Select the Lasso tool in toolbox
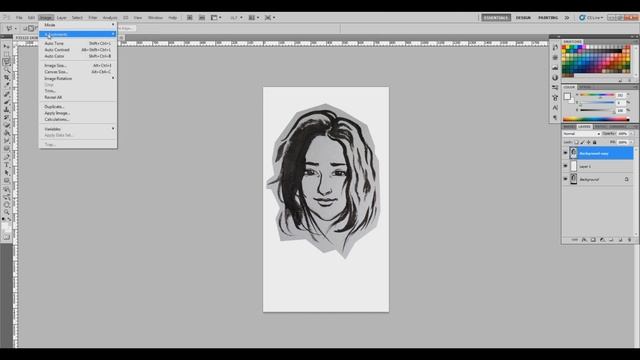Viewport: 640px width, 360px height. point(7,62)
